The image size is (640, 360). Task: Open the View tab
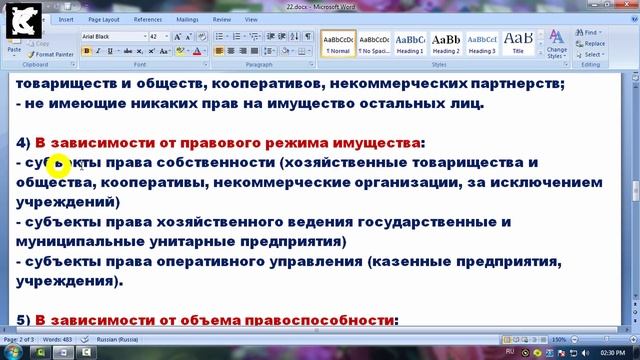click(251, 20)
